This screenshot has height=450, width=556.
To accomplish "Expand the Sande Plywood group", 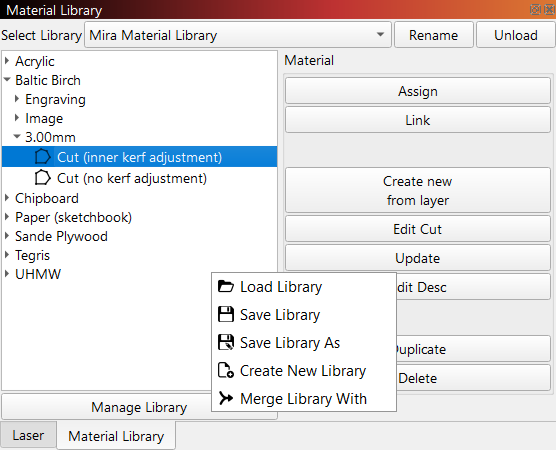I will (7, 236).
